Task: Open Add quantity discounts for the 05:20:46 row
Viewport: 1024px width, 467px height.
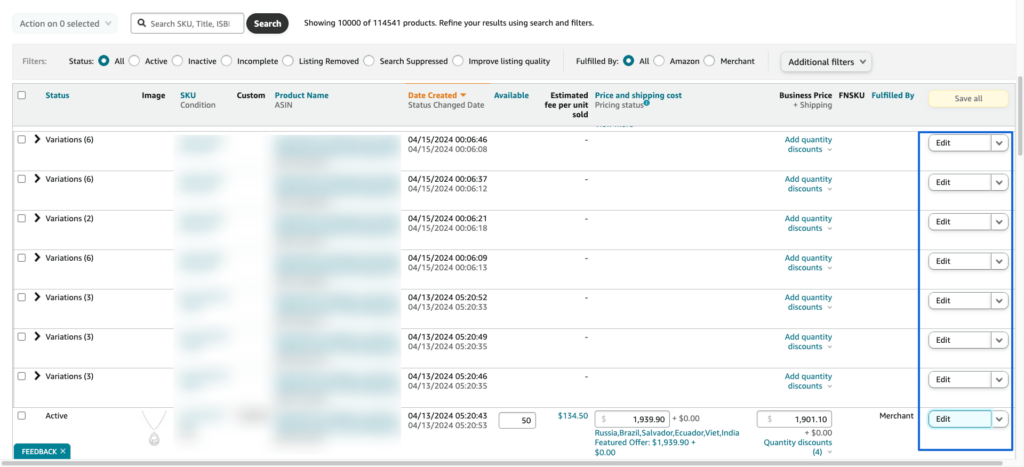Action: pos(808,381)
